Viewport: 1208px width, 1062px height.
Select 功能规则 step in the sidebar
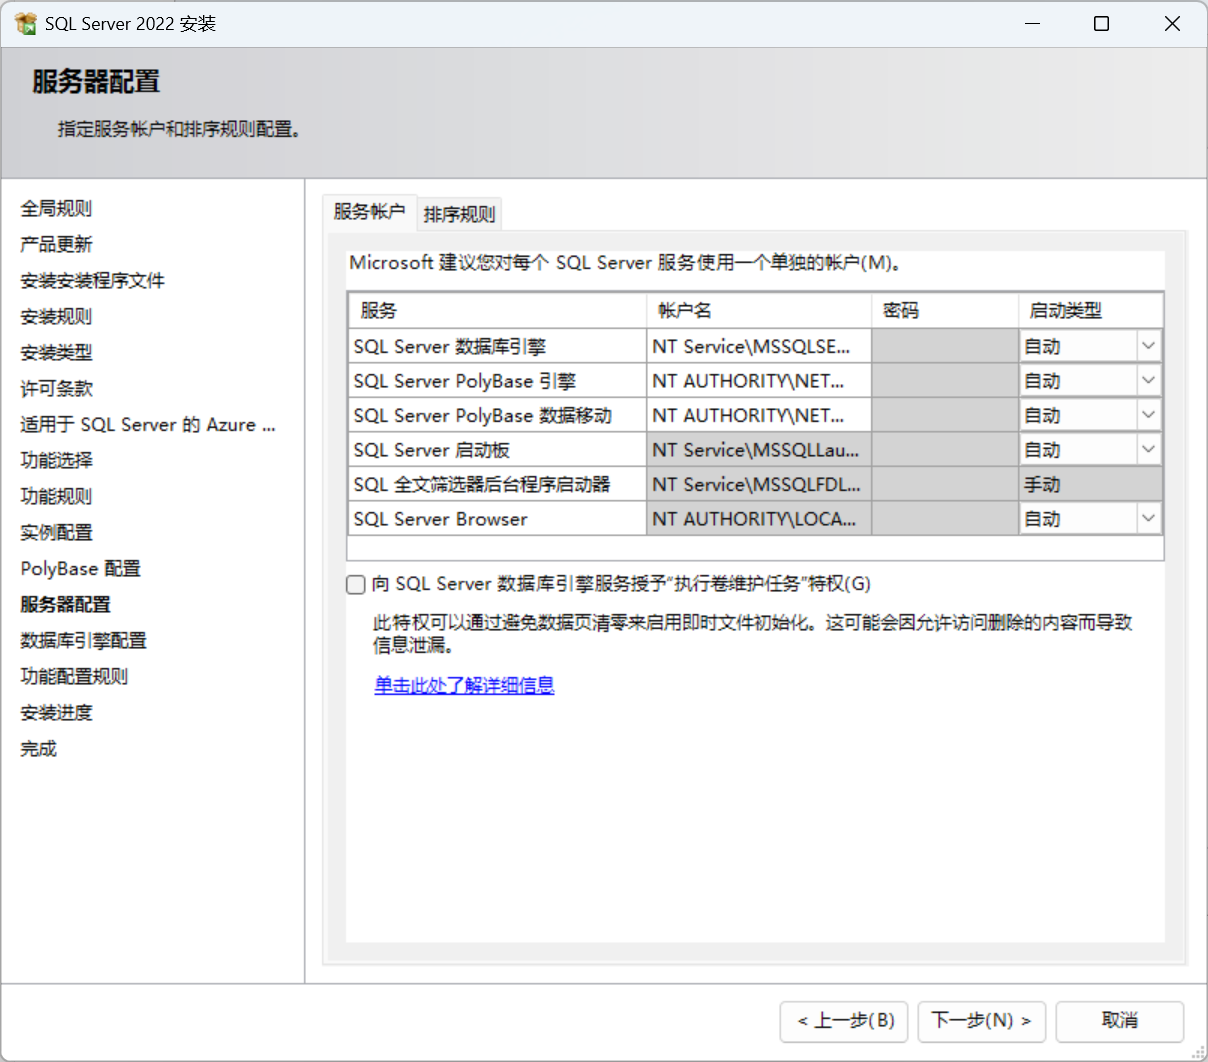pos(56,496)
